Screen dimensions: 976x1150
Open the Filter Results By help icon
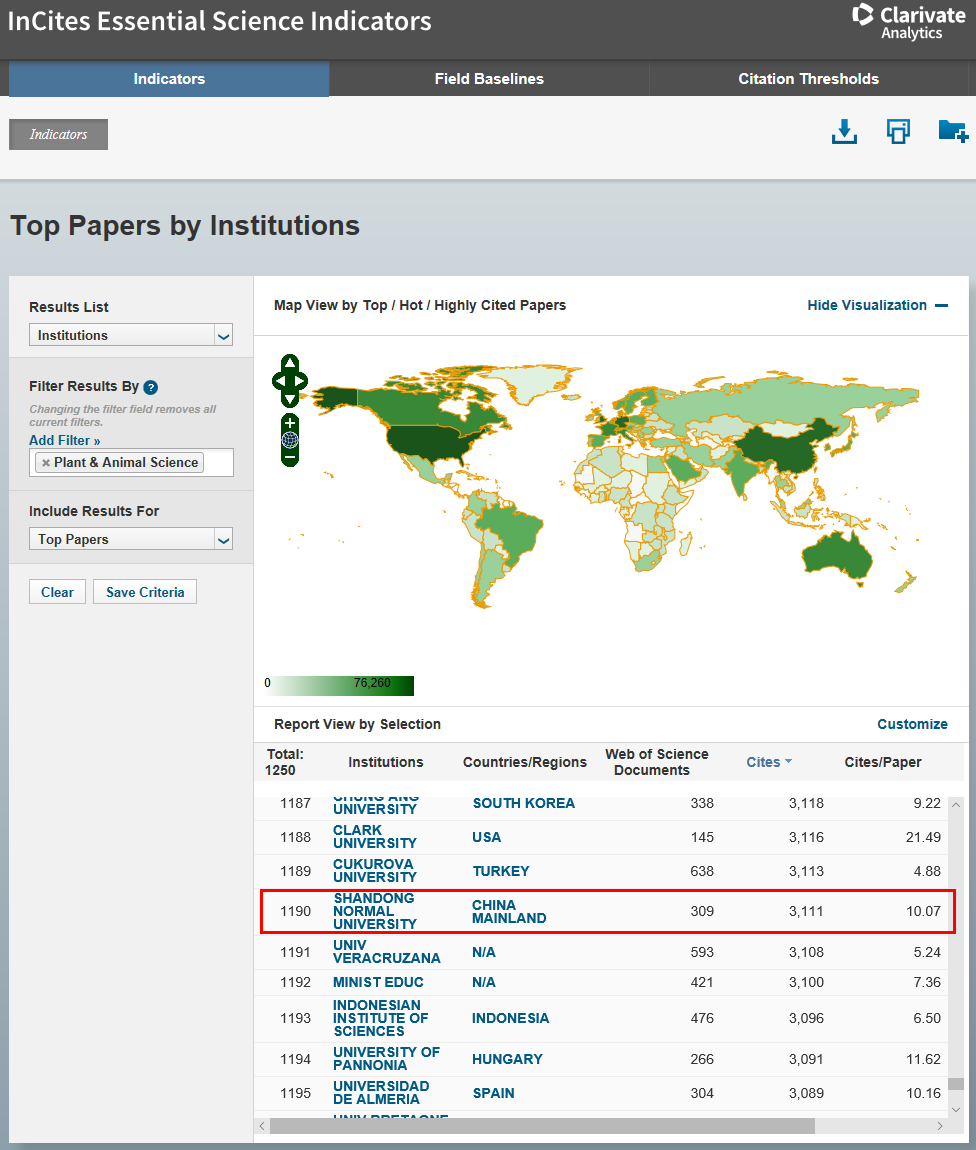[150, 387]
